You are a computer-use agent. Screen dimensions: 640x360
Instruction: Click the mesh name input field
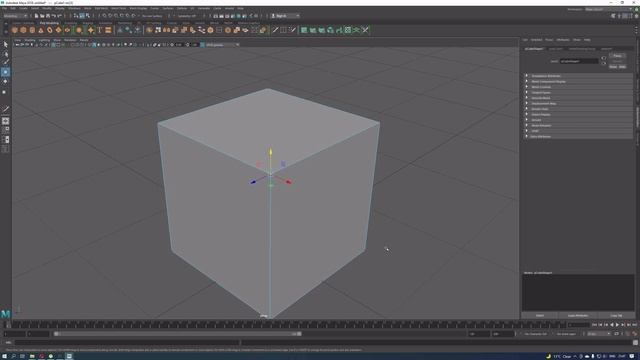(579, 61)
